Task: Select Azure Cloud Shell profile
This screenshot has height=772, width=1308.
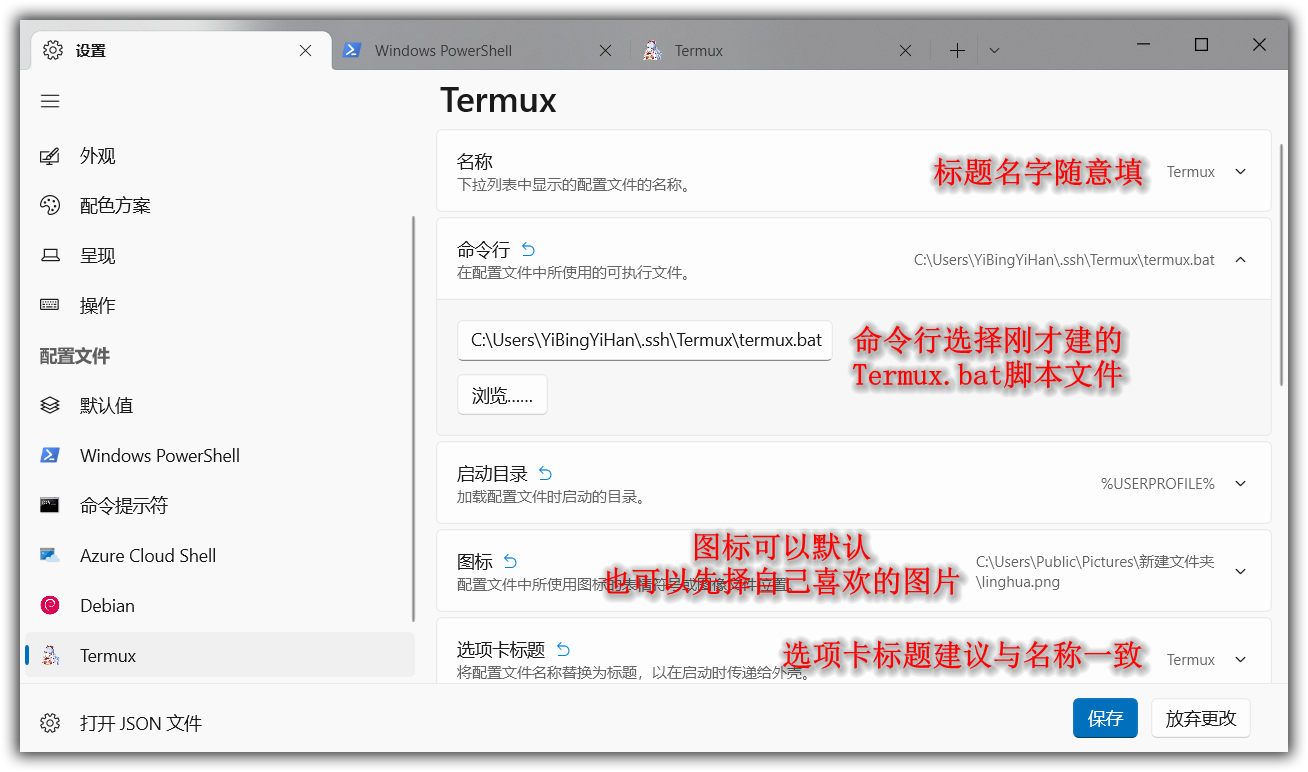Action: (x=220, y=556)
